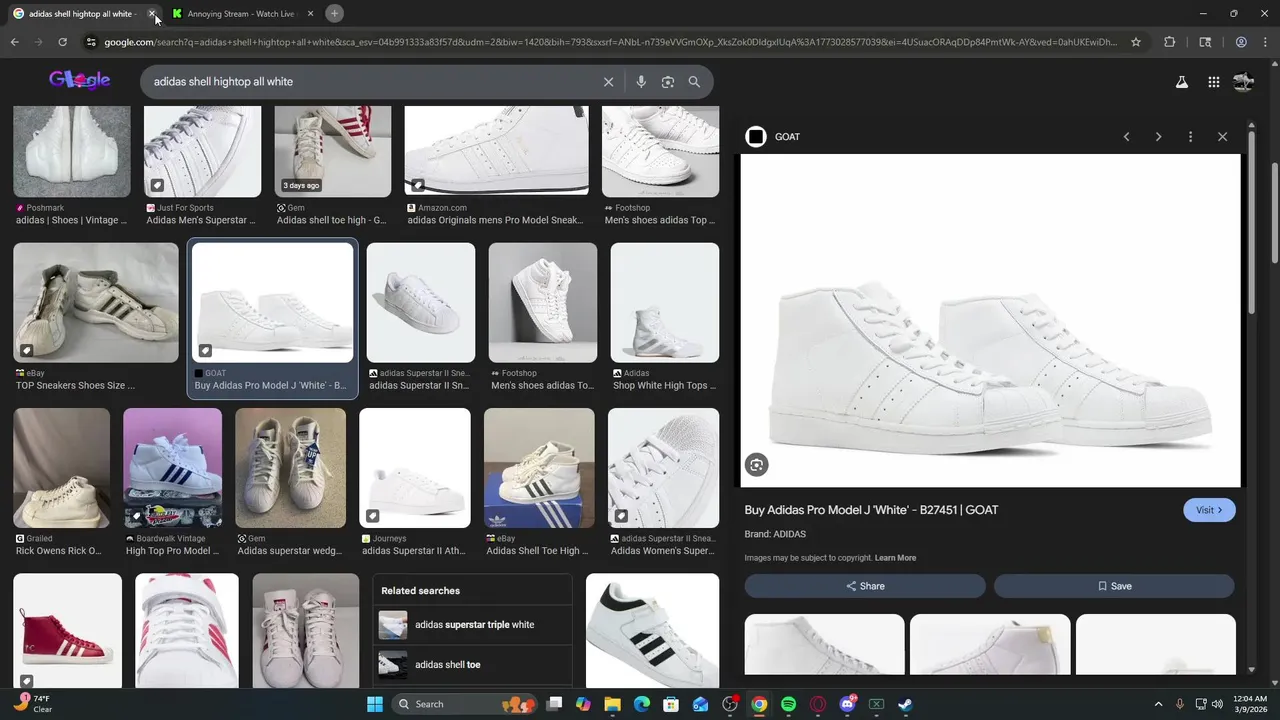Open the Google apps grid
1280x720 pixels.
1213,82
